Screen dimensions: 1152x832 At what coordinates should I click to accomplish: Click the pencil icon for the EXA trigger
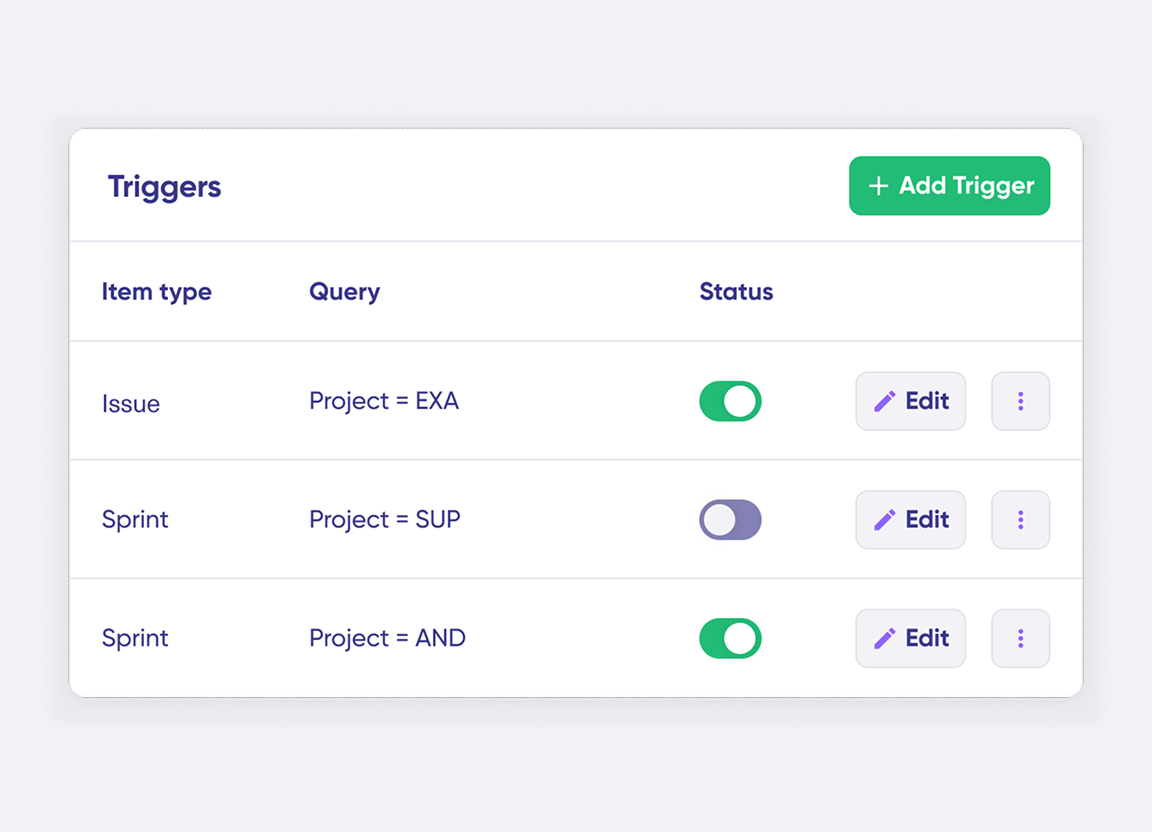coord(884,401)
